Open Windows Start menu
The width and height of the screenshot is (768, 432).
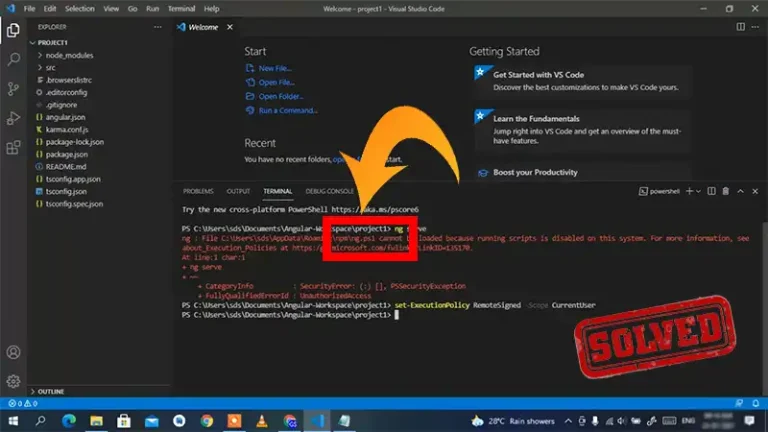click(x=13, y=421)
